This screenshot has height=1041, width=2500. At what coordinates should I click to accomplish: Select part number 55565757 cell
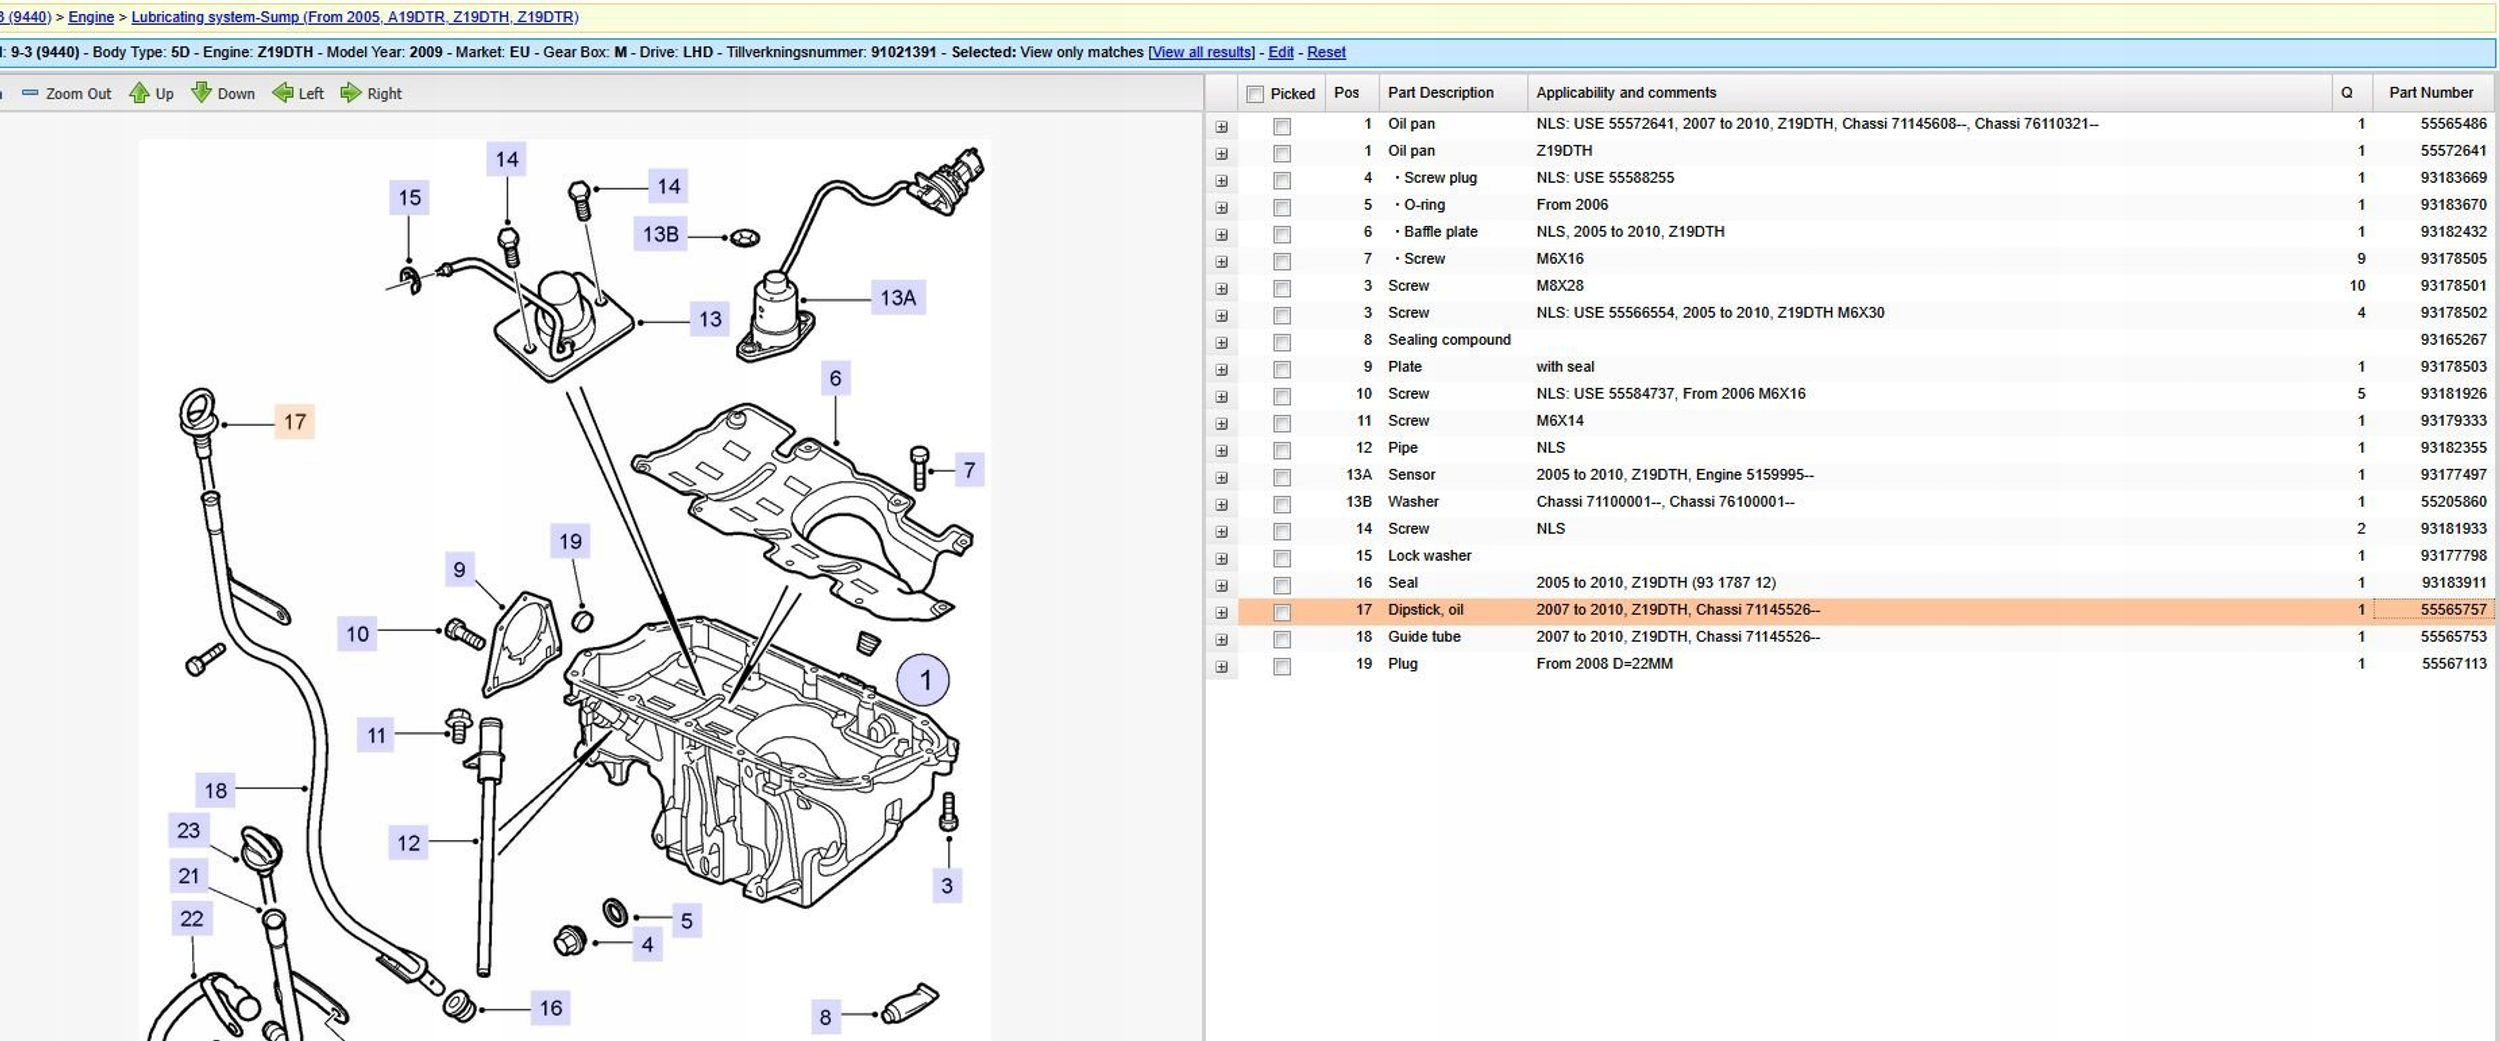tap(2453, 610)
